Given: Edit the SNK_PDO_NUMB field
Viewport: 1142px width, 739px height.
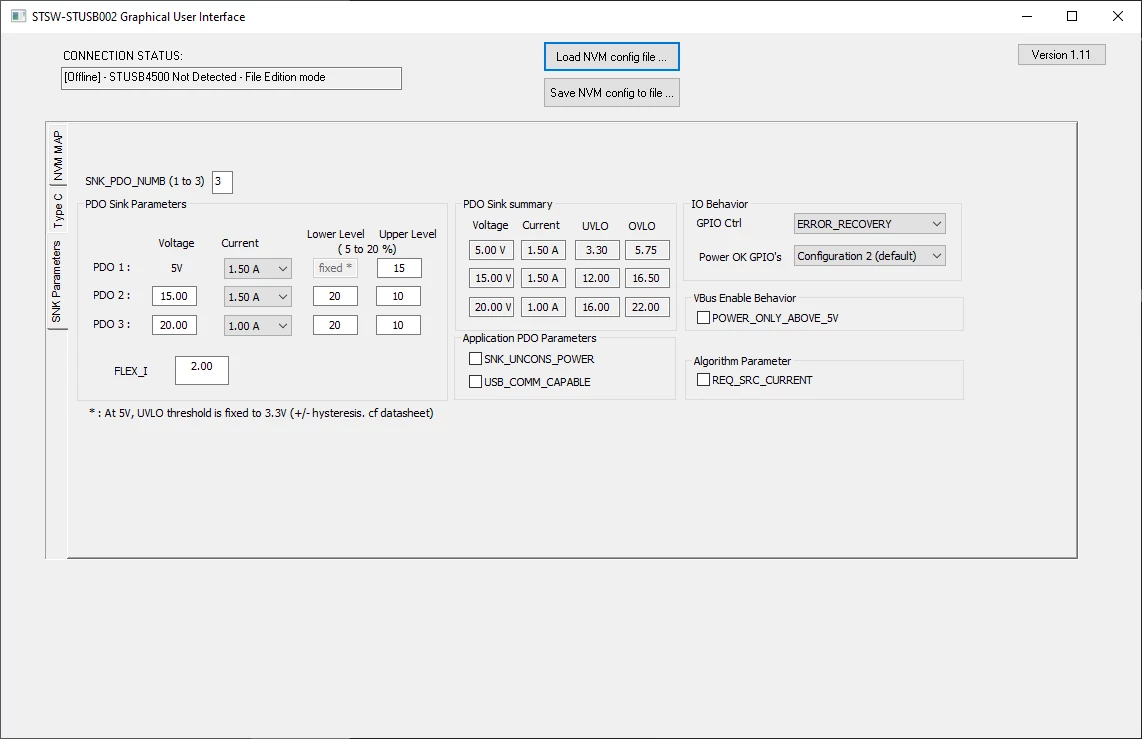Looking at the screenshot, I should tap(222, 182).
